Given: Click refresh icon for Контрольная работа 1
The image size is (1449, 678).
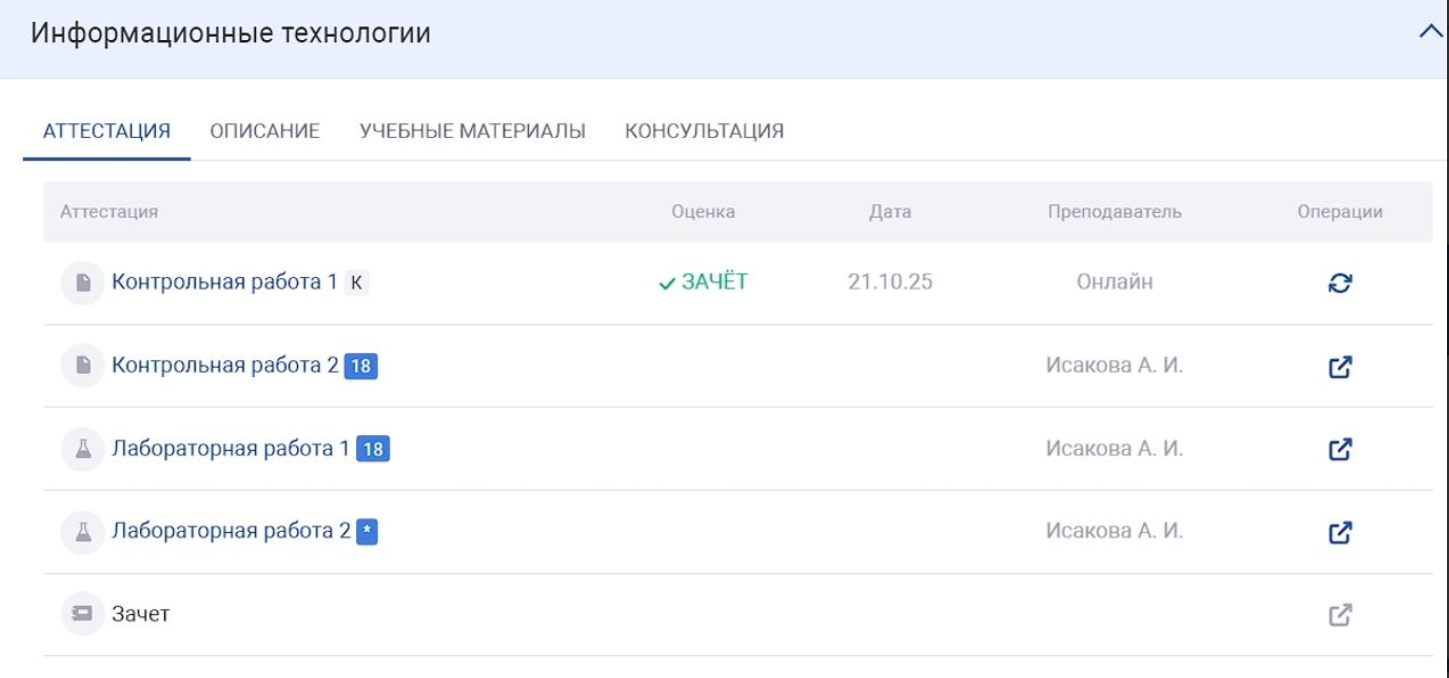Looking at the screenshot, I should pyautogui.click(x=1340, y=283).
